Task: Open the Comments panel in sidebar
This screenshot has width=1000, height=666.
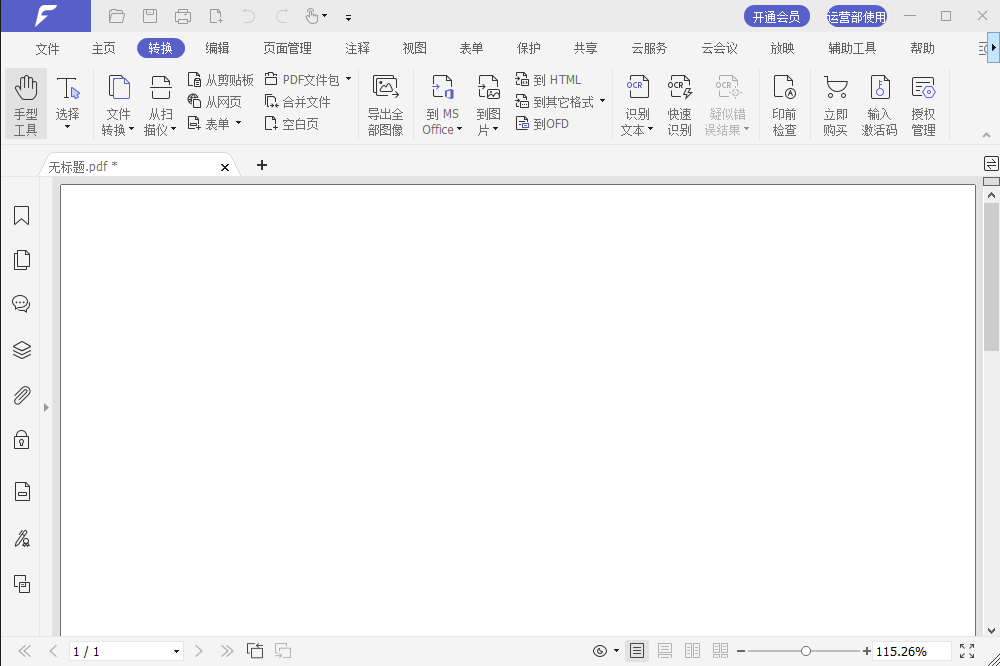Action: coord(22,304)
